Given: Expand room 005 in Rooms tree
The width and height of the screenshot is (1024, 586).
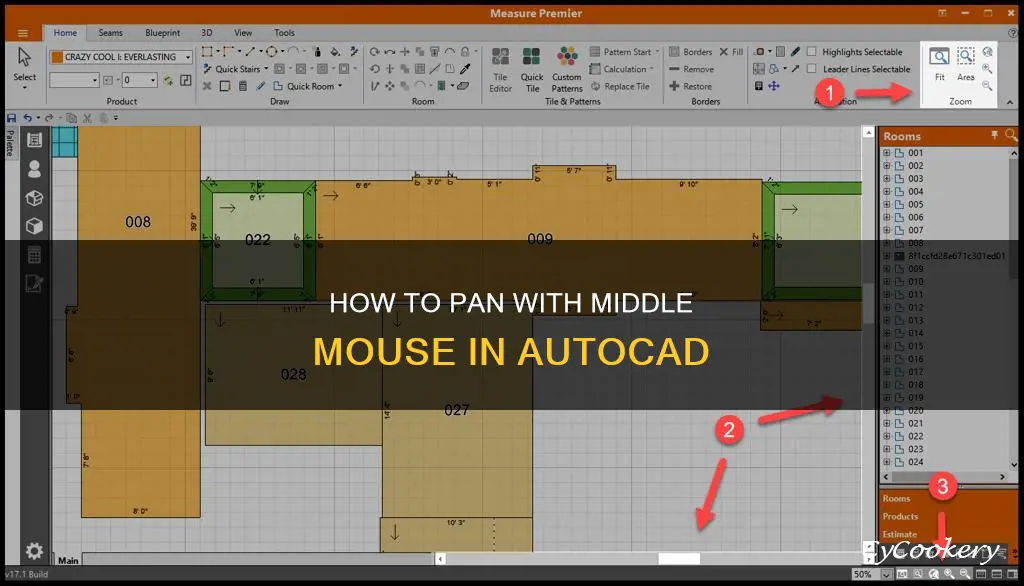Looking at the screenshot, I should [886, 204].
